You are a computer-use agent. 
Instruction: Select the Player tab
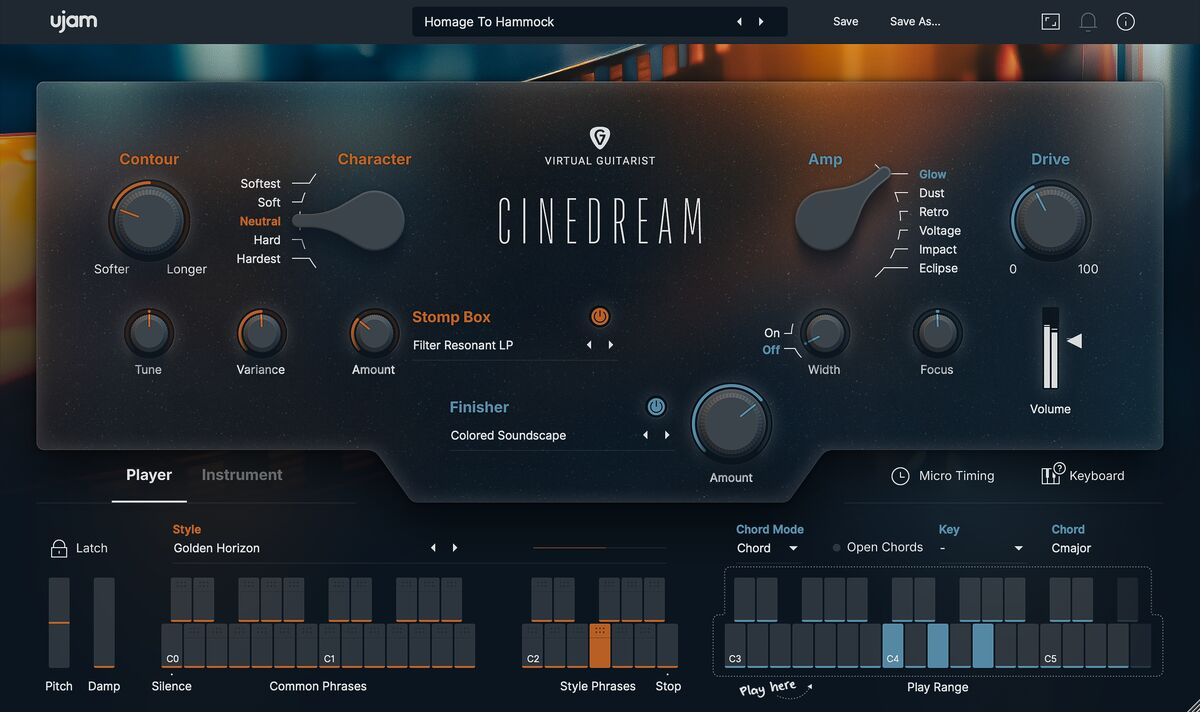pyautogui.click(x=149, y=475)
